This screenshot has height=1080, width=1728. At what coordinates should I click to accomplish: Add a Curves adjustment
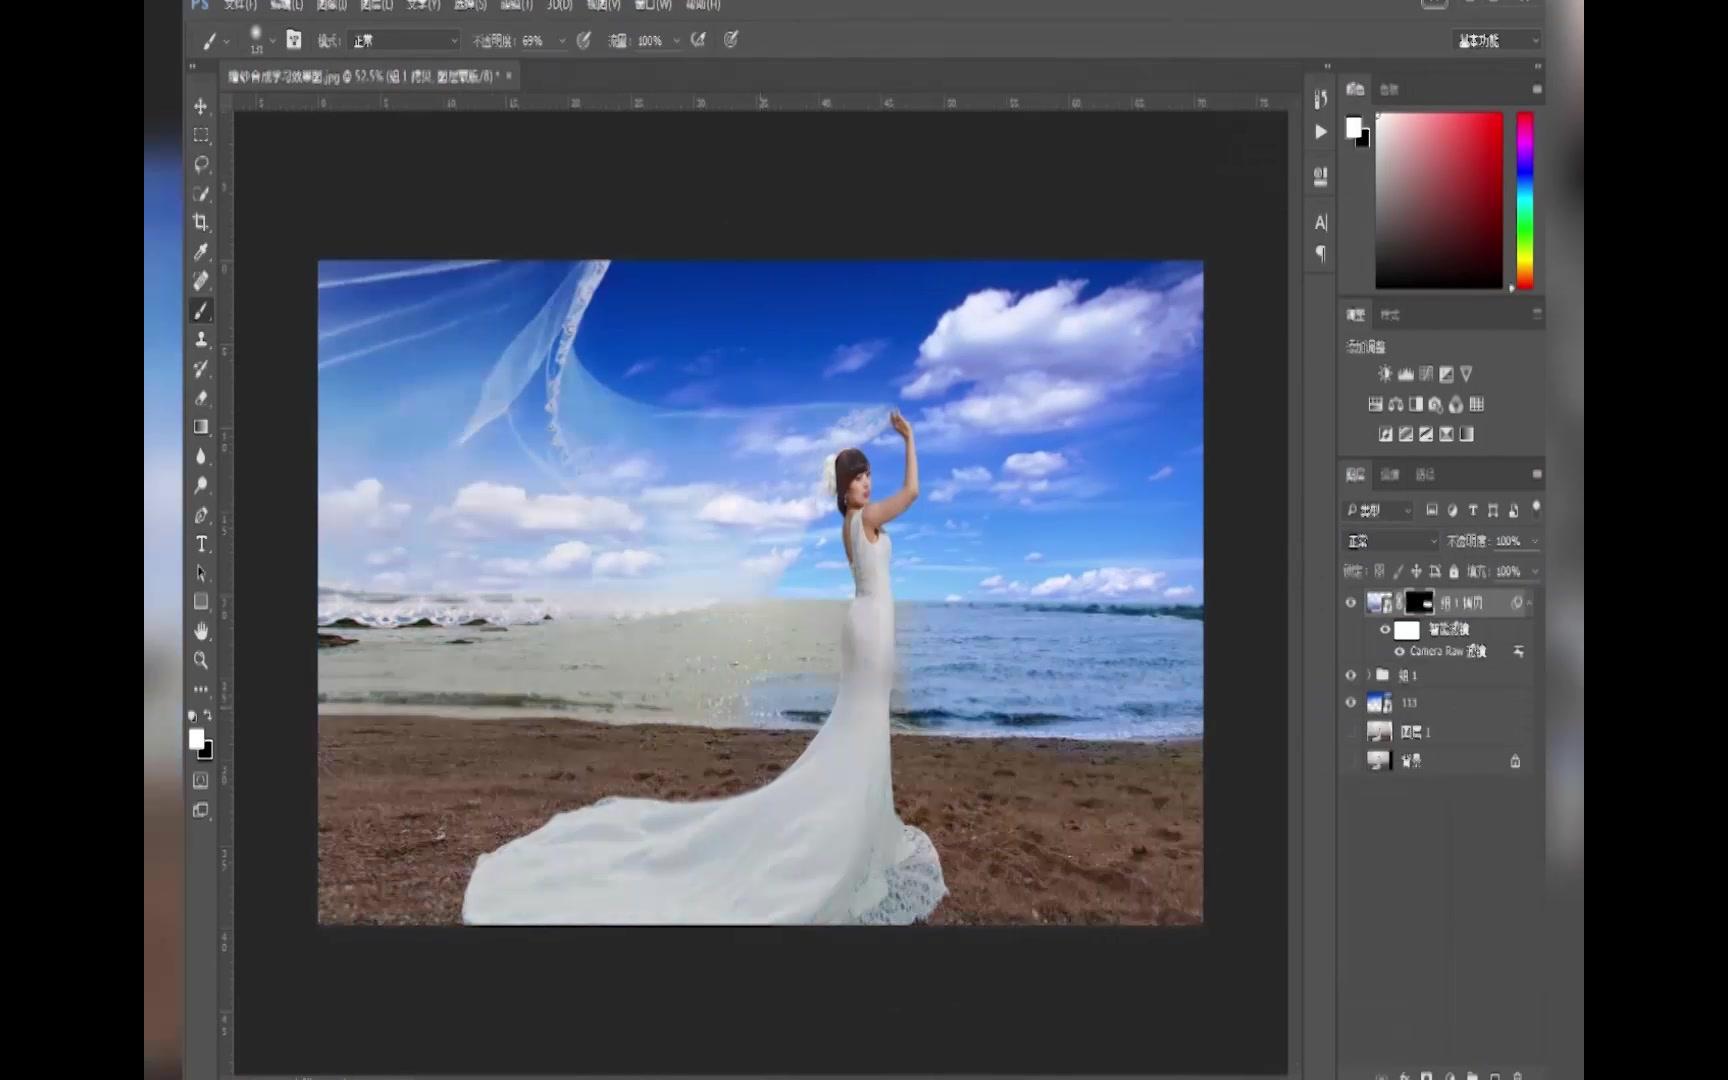1426,374
